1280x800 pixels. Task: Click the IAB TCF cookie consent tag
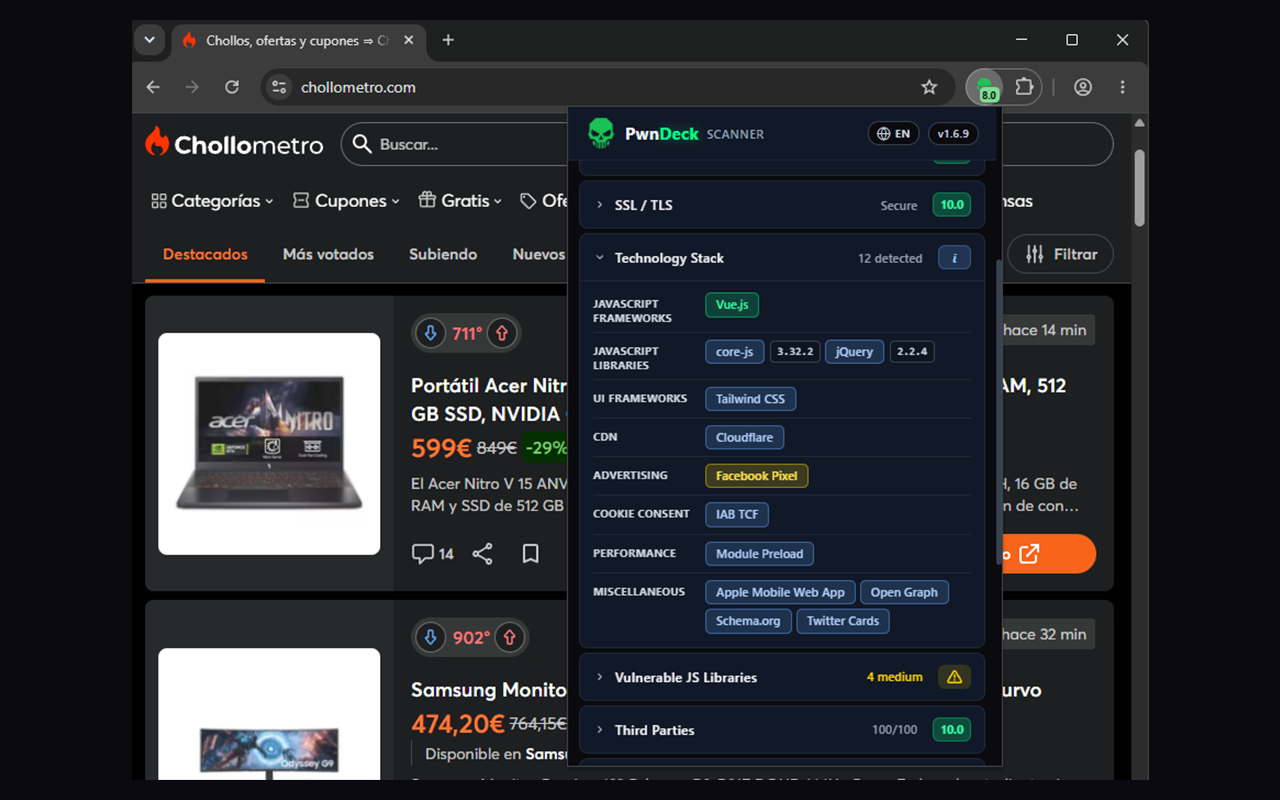coord(737,514)
